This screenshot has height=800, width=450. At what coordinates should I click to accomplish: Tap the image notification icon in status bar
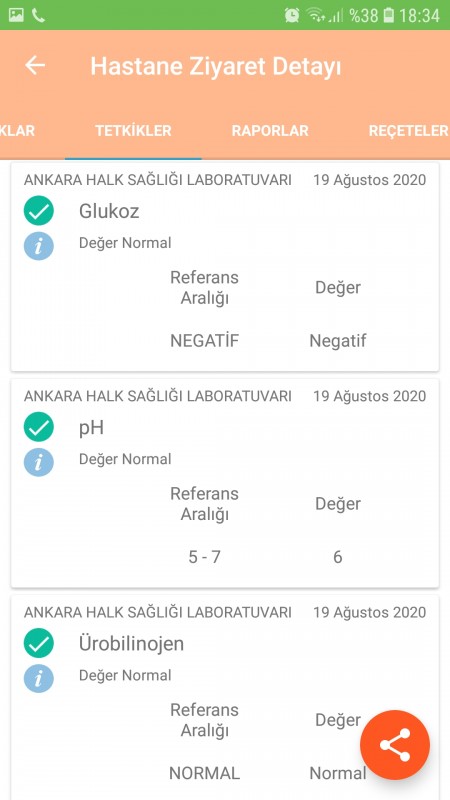(x=16, y=15)
